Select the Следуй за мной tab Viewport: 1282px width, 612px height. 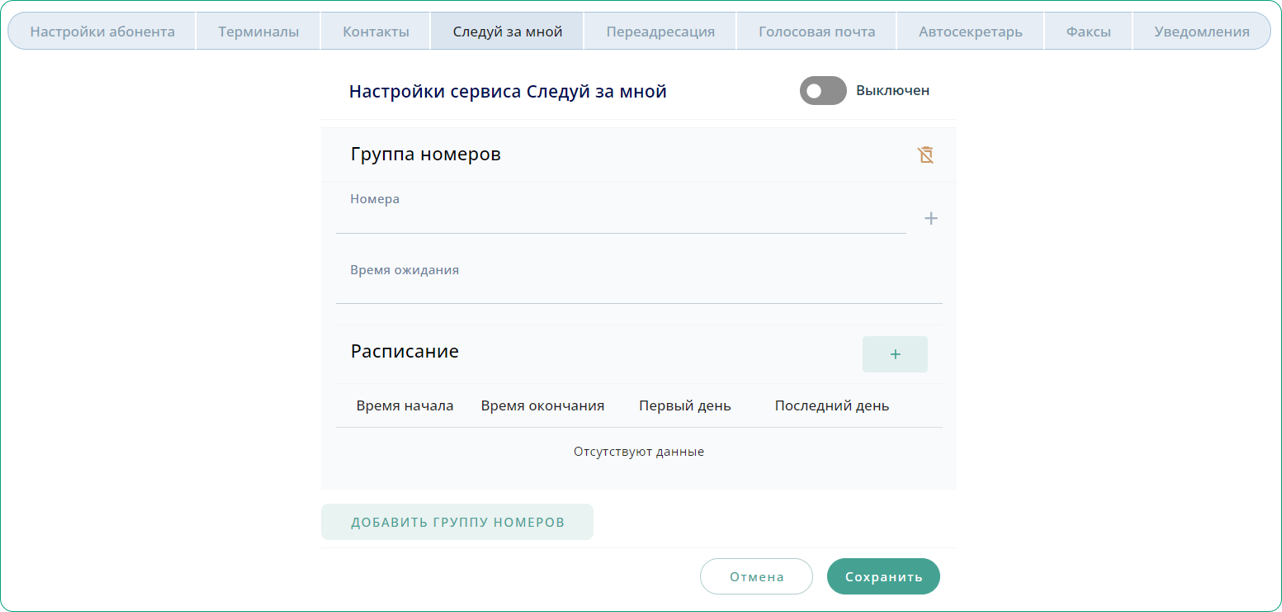point(507,31)
